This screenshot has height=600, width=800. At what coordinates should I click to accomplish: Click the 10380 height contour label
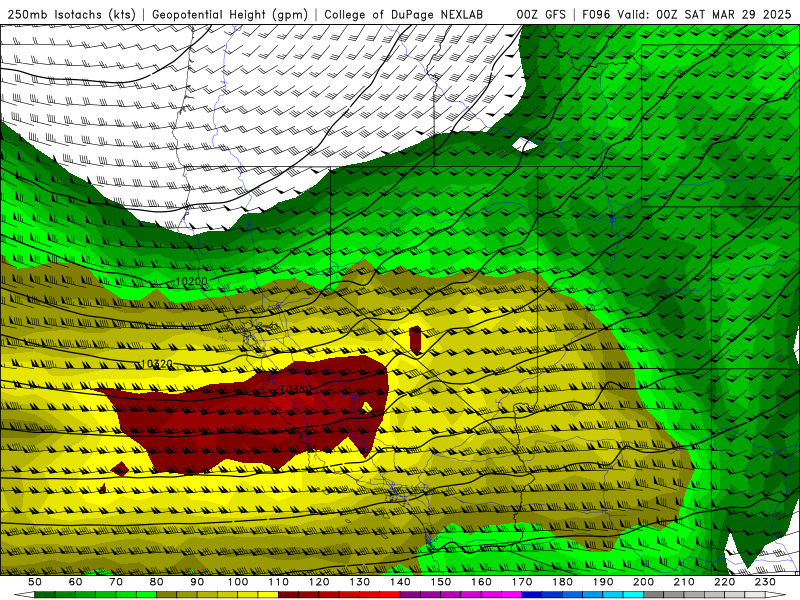tap(296, 389)
